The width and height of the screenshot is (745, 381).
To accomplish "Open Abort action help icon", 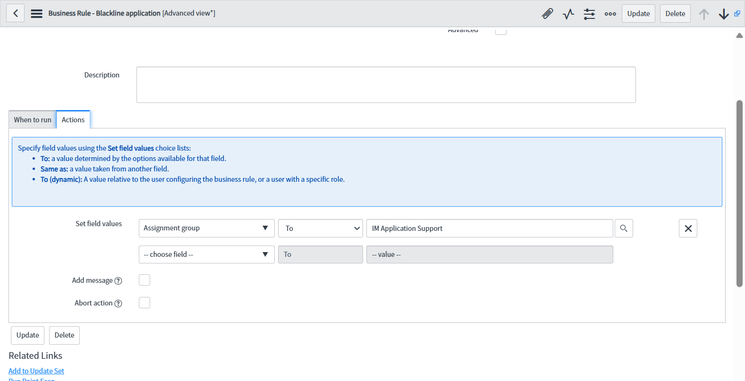I will (x=118, y=304).
